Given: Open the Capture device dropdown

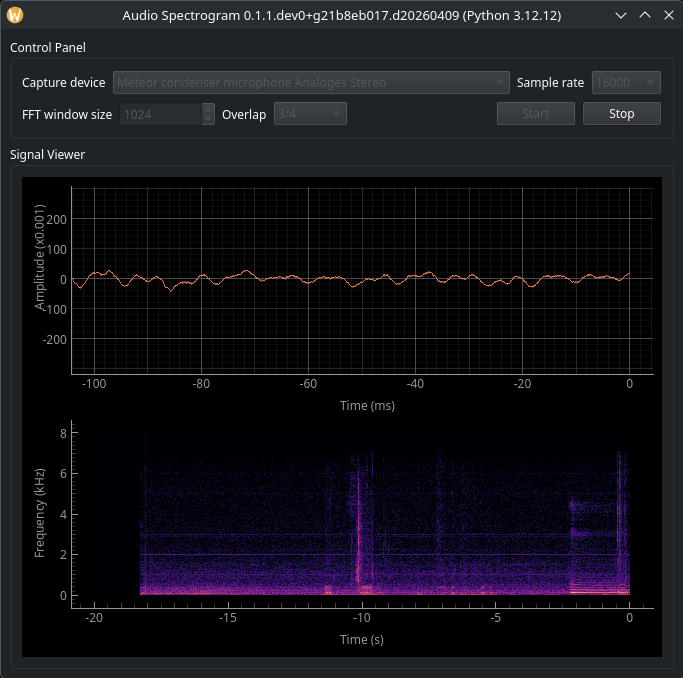Looking at the screenshot, I should pos(311,82).
